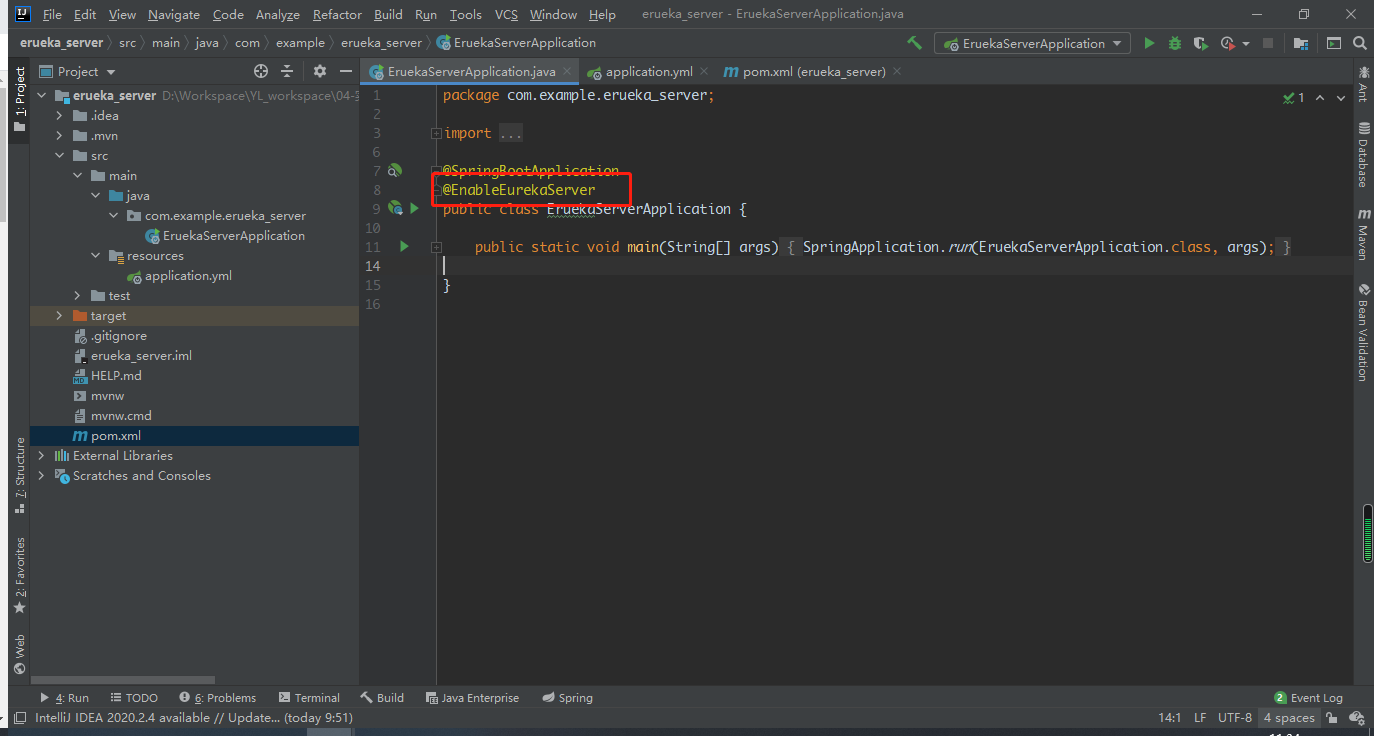Open the run configuration dropdown EruekaServerApplication

(x=1032, y=43)
